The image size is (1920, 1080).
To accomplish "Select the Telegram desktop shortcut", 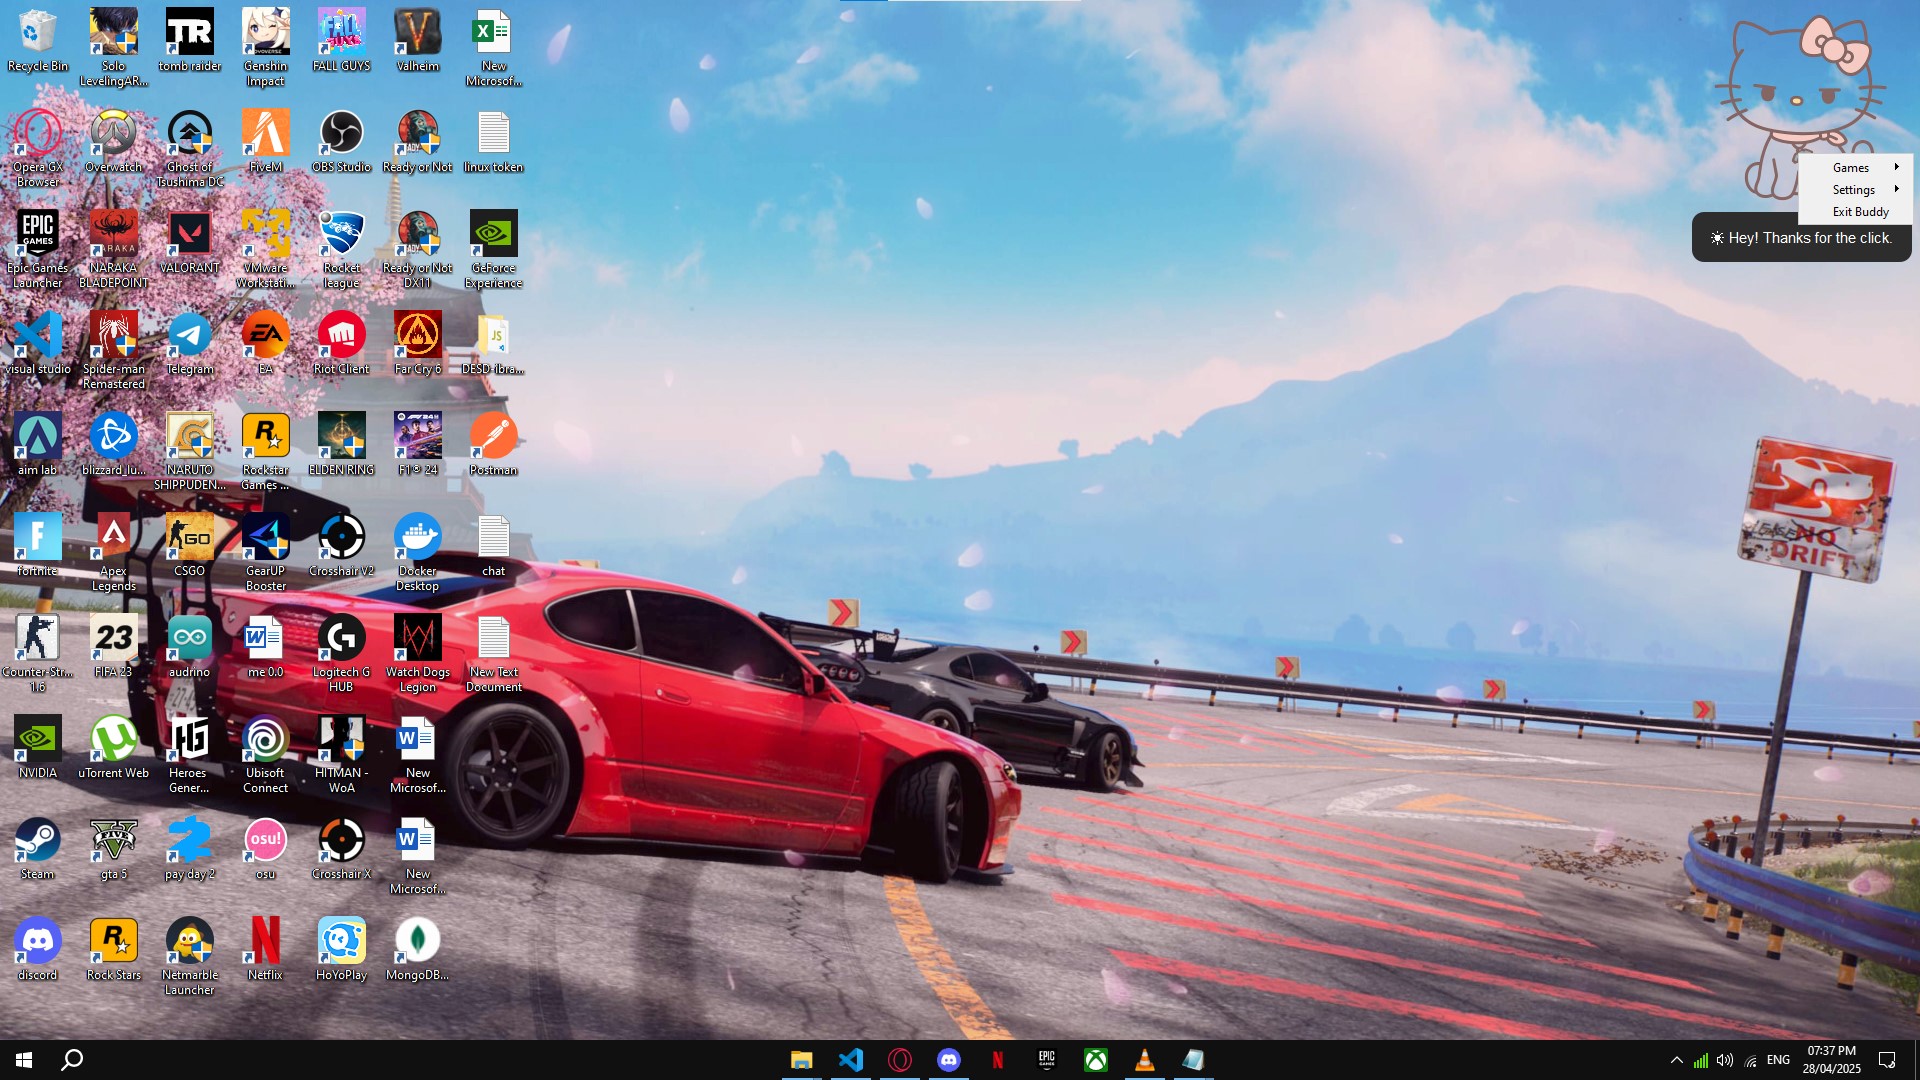I will (x=189, y=344).
